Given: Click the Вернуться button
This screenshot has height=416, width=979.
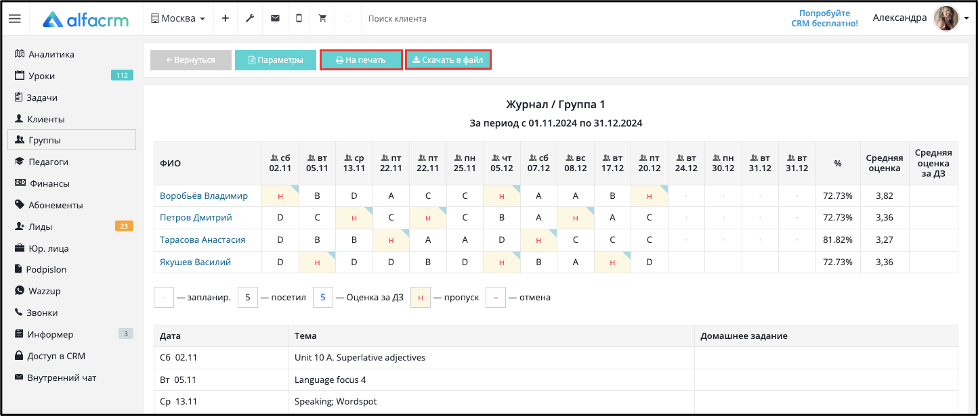Looking at the screenshot, I should [190, 60].
